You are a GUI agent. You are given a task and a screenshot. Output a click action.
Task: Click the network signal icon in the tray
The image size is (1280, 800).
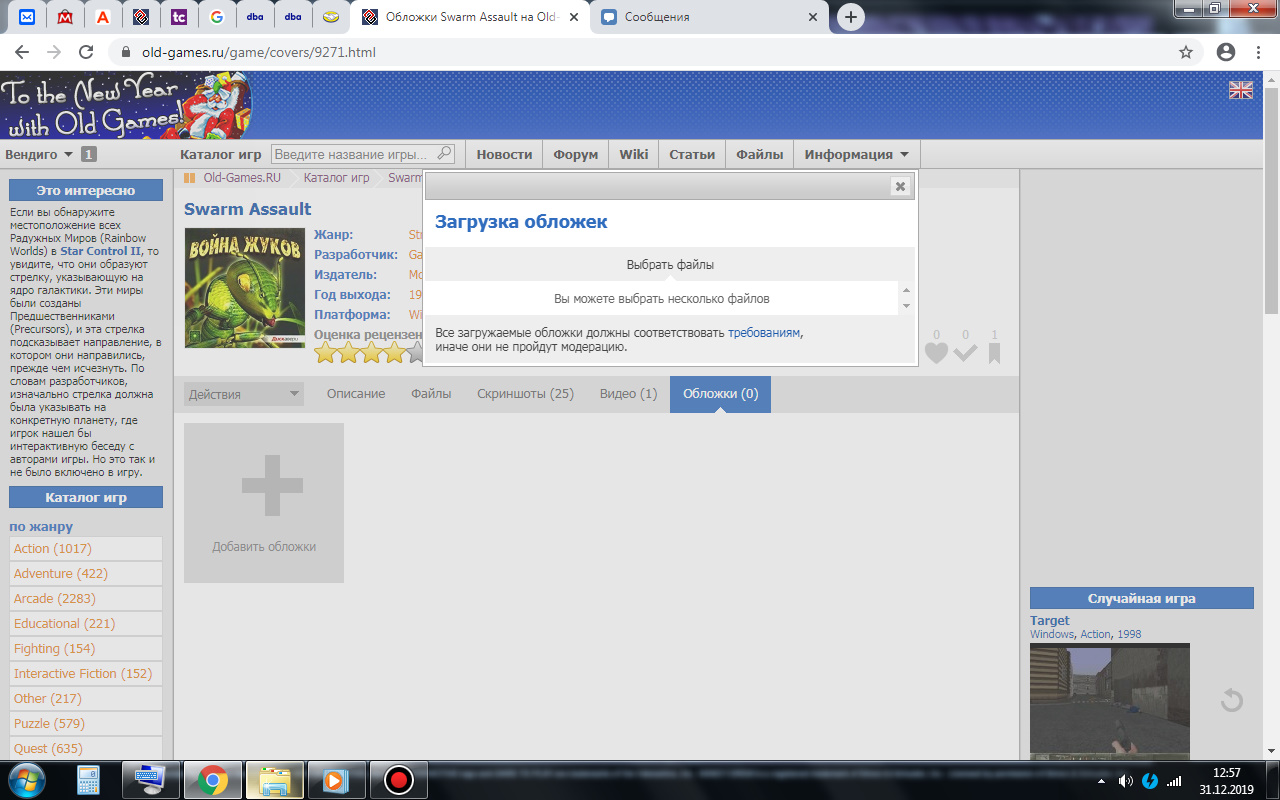[1175, 780]
